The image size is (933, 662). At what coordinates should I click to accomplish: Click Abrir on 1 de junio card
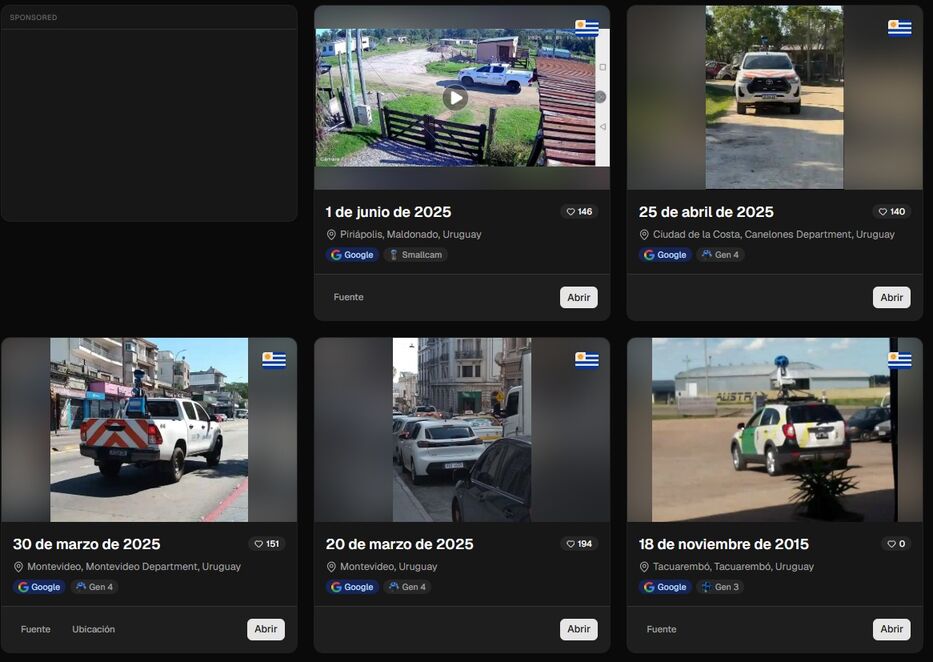coord(579,297)
